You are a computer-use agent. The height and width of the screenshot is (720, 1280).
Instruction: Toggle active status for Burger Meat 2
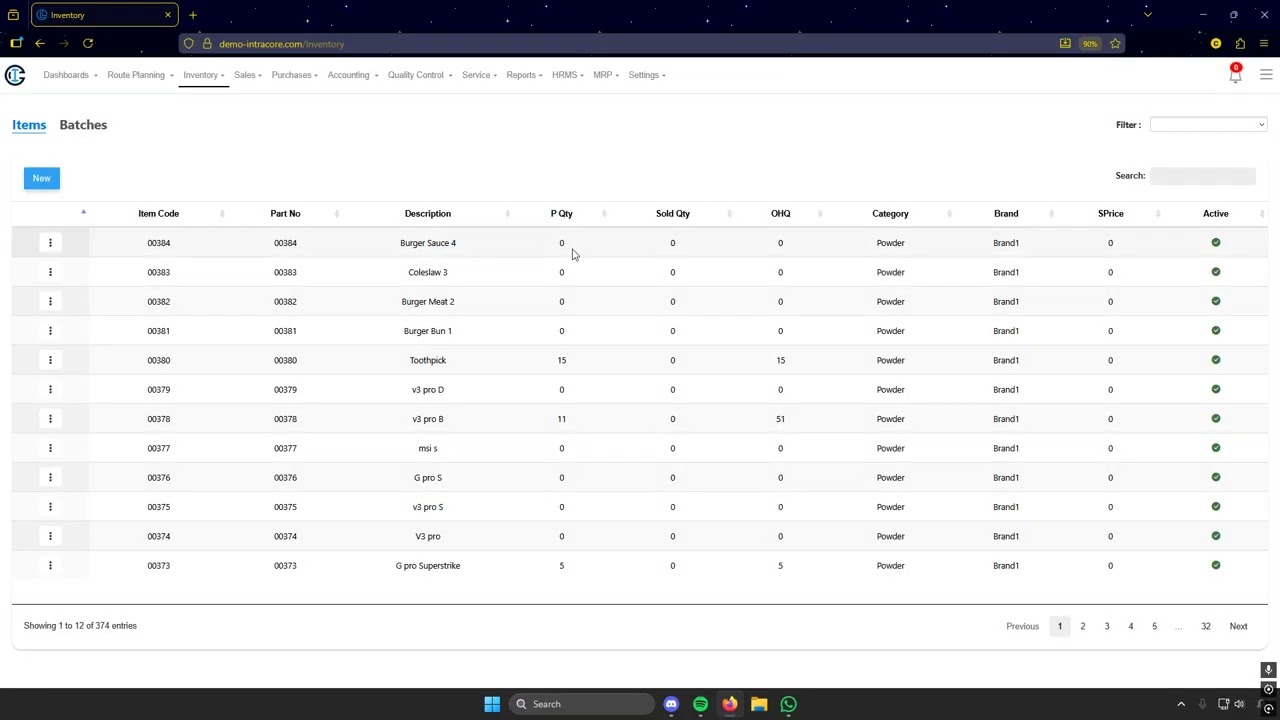[1216, 301]
